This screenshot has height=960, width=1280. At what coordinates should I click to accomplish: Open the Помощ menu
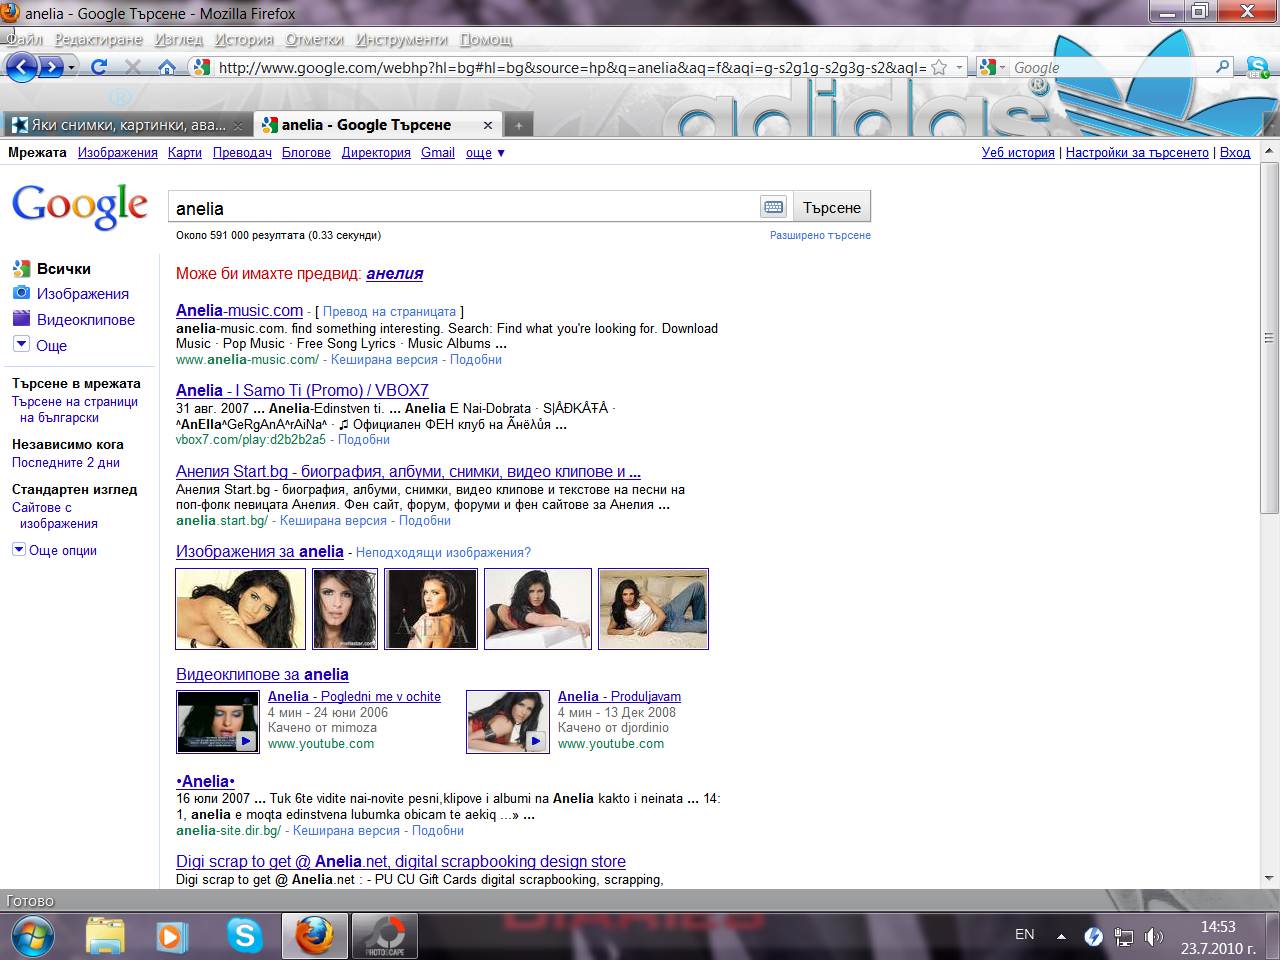tap(486, 39)
